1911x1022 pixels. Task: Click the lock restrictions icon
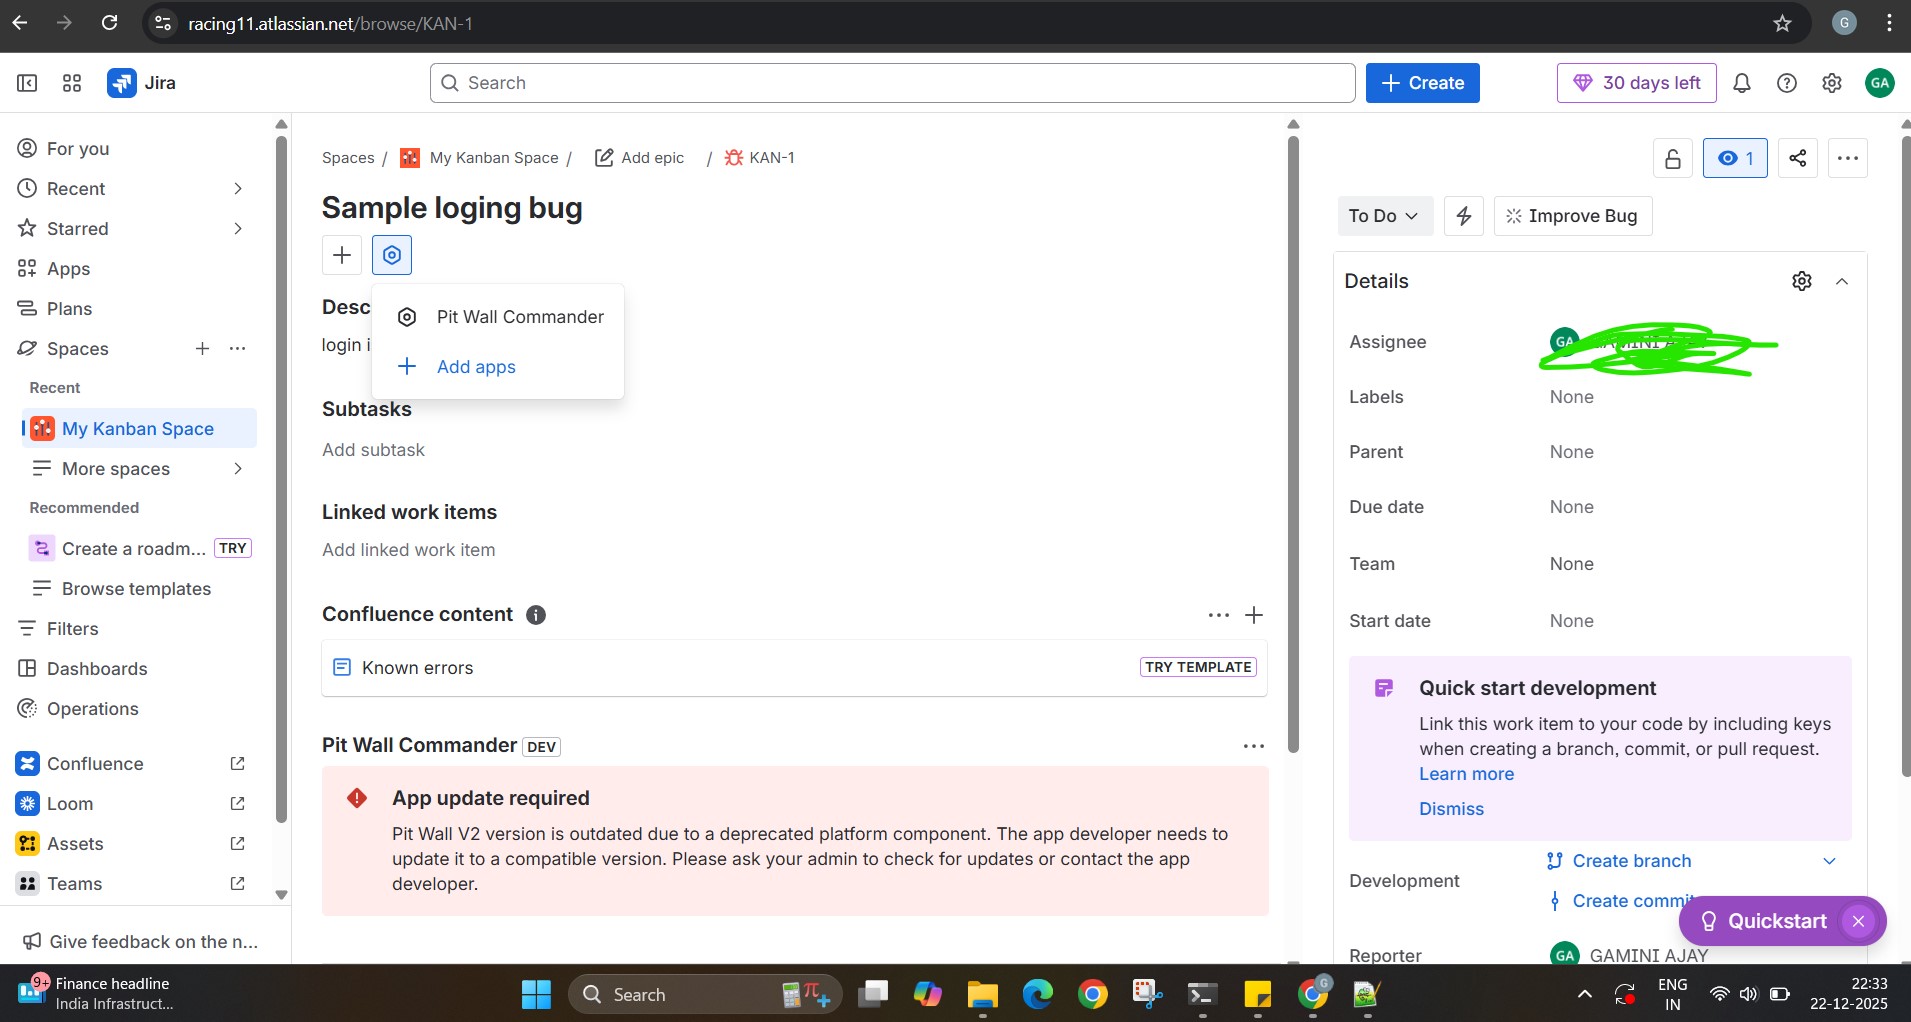click(1673, 158)
